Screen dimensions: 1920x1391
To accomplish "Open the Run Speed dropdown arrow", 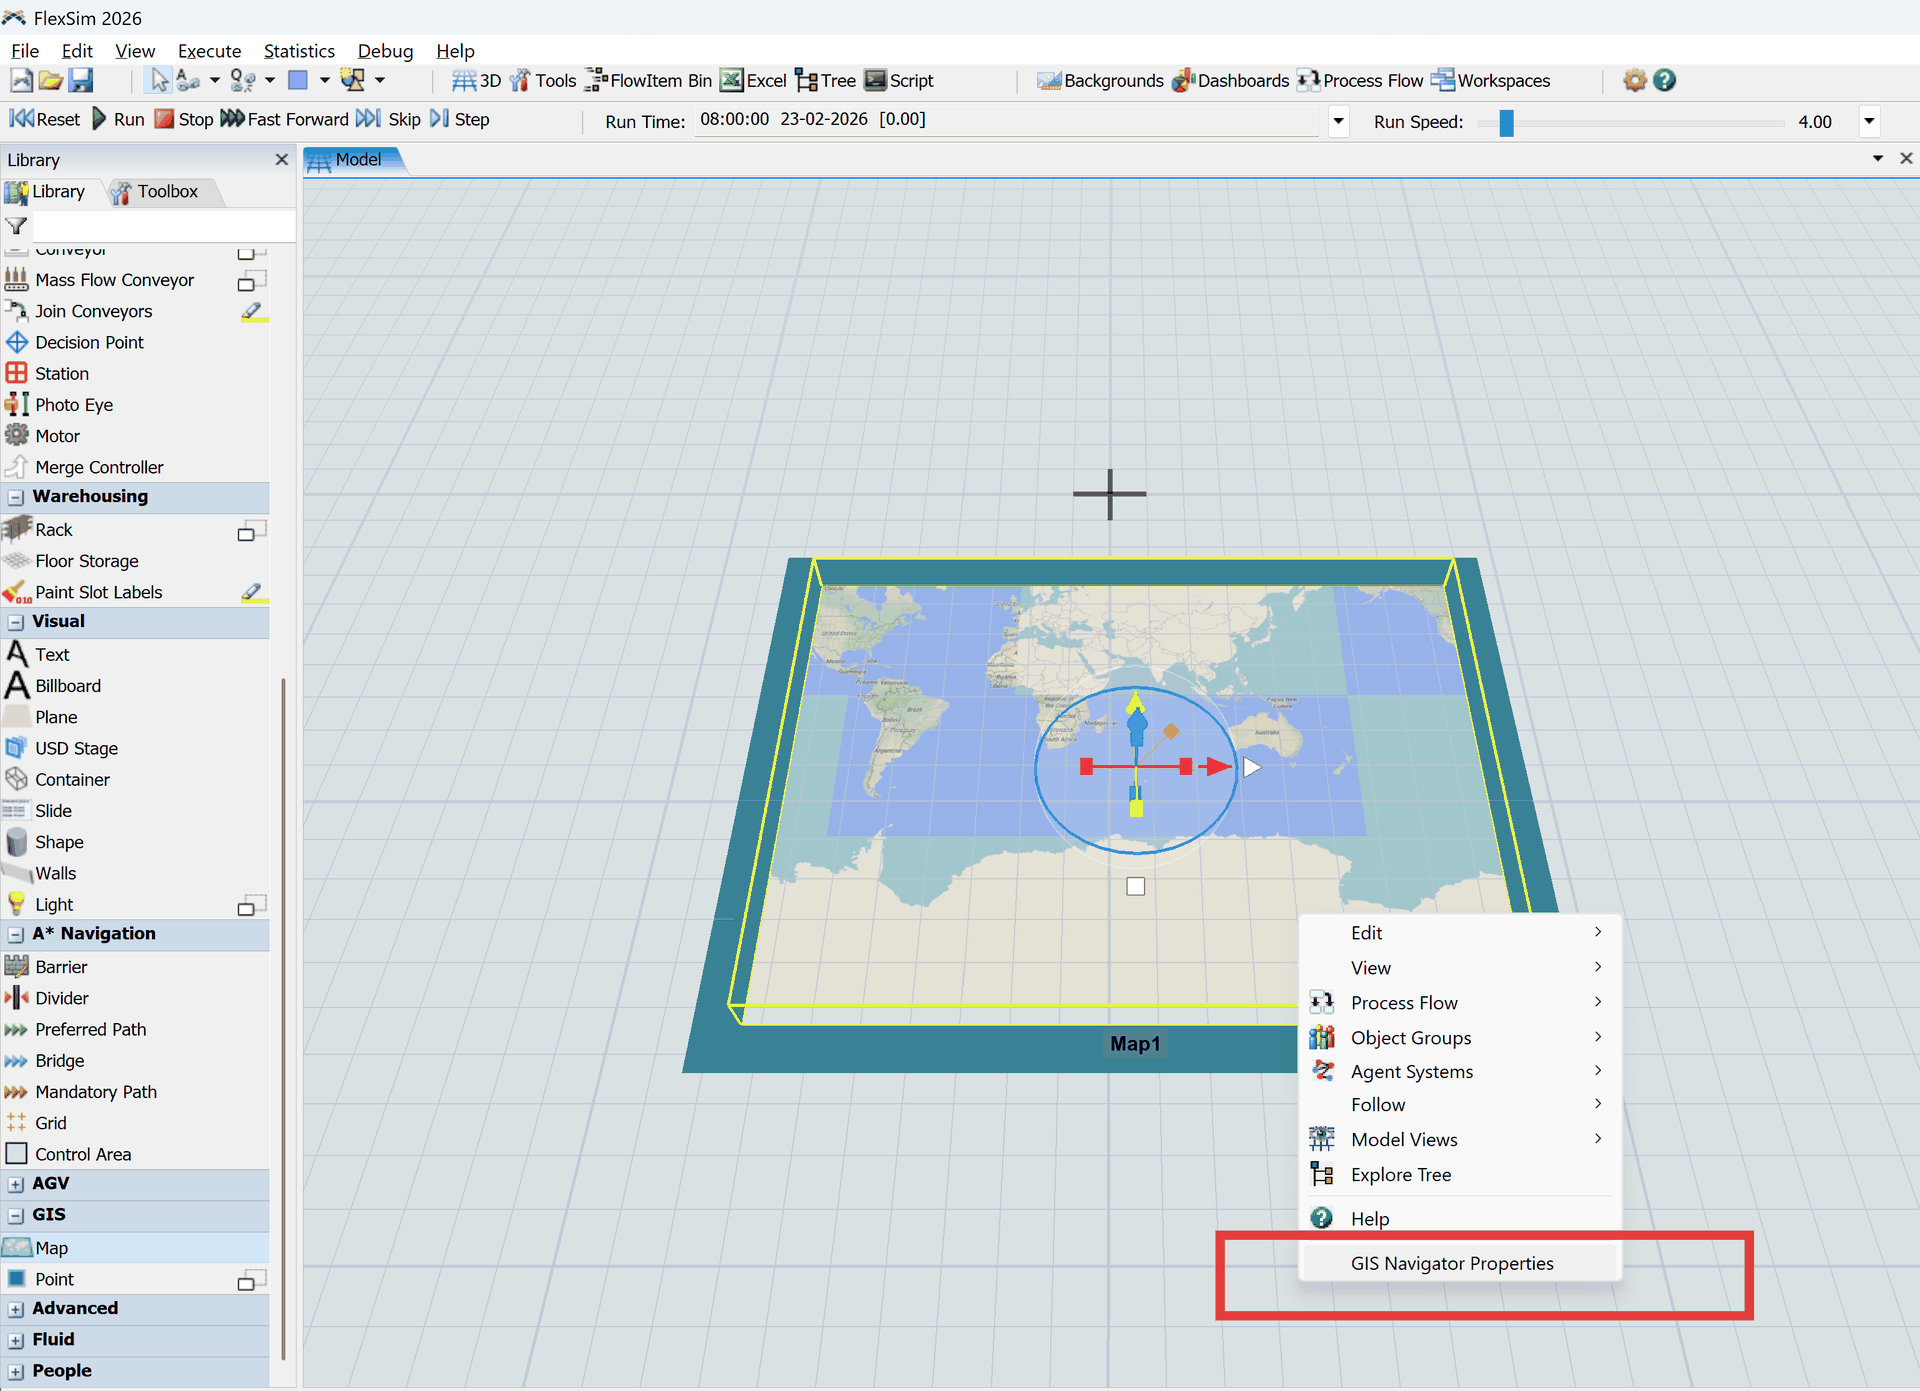I will 1868,122.
